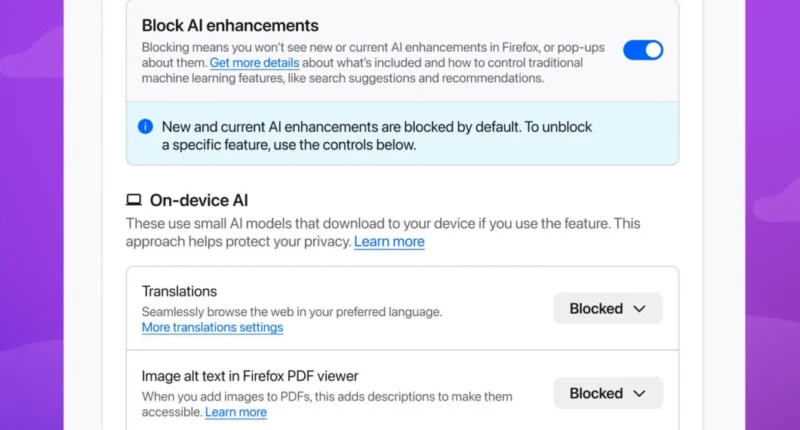Open the More translations settings link
The width and height of the screenshot is (800, 430).
coord(212,327)
